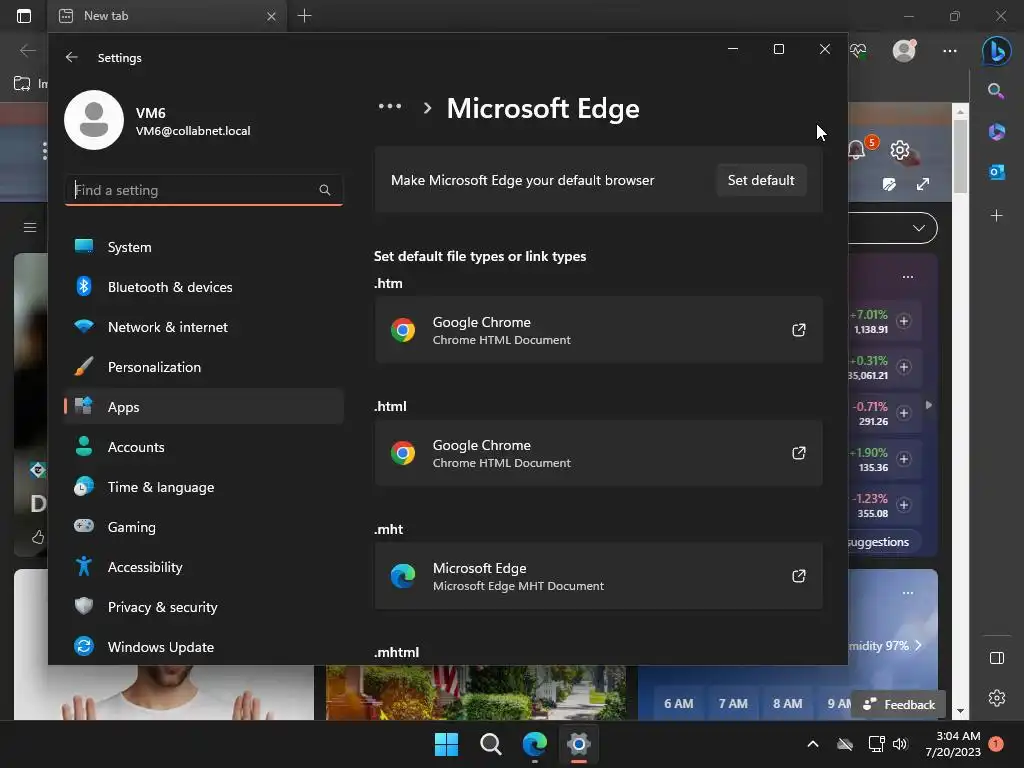
Task: Open System settings category
Action: pos(204,247)
